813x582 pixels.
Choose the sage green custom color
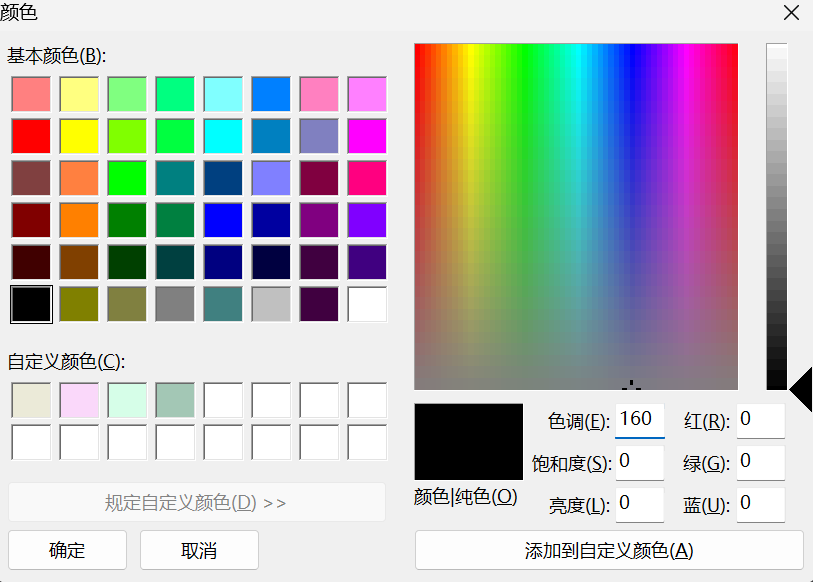tap(174, 400)
